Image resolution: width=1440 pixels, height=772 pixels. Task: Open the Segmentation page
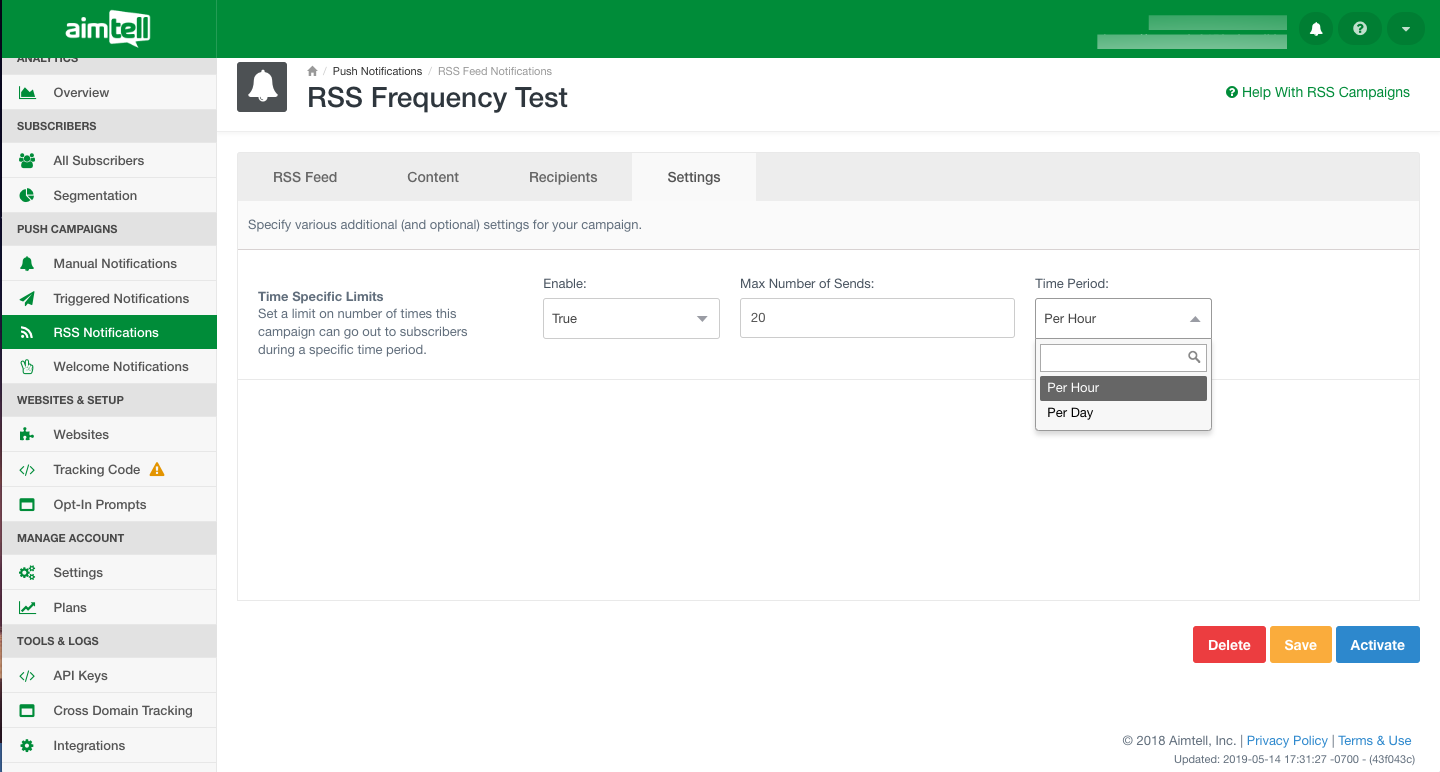point(108,195)
